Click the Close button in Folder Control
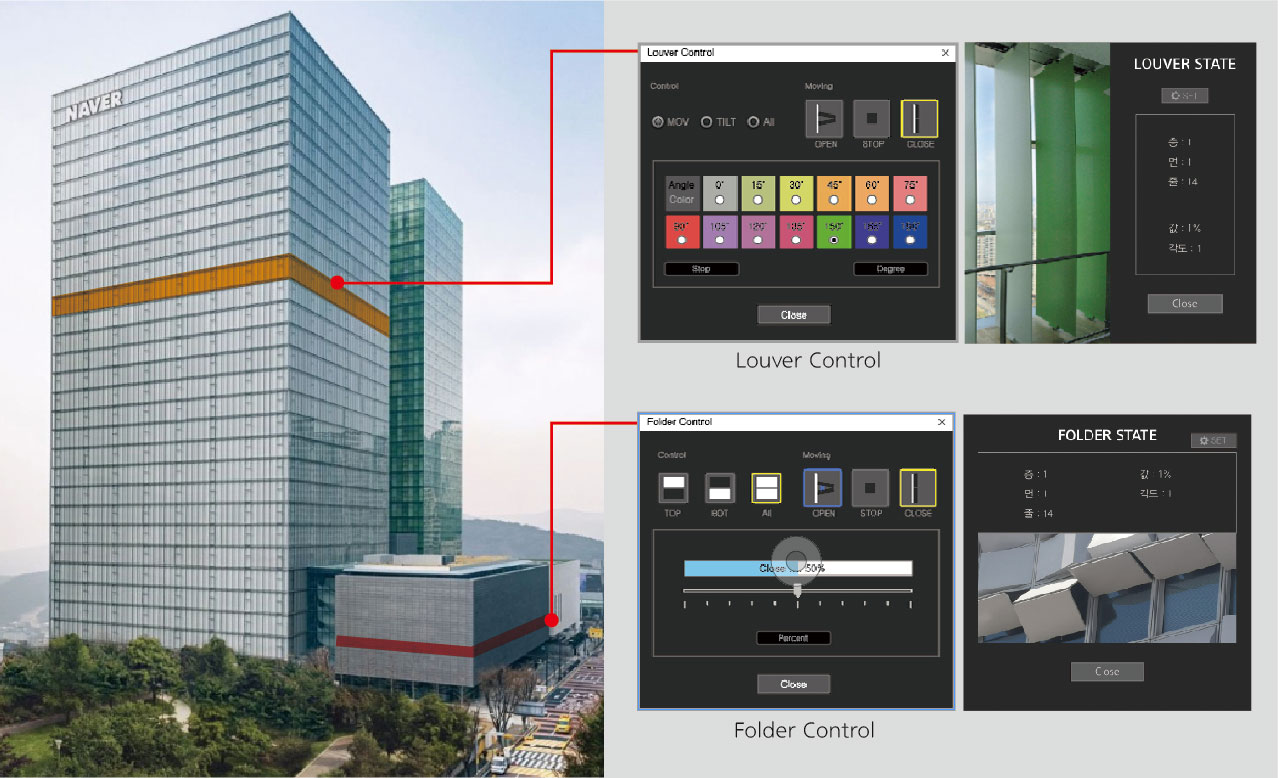This screenshot has width=1279, height=778. pyautogui.click(x=793, y=684)
